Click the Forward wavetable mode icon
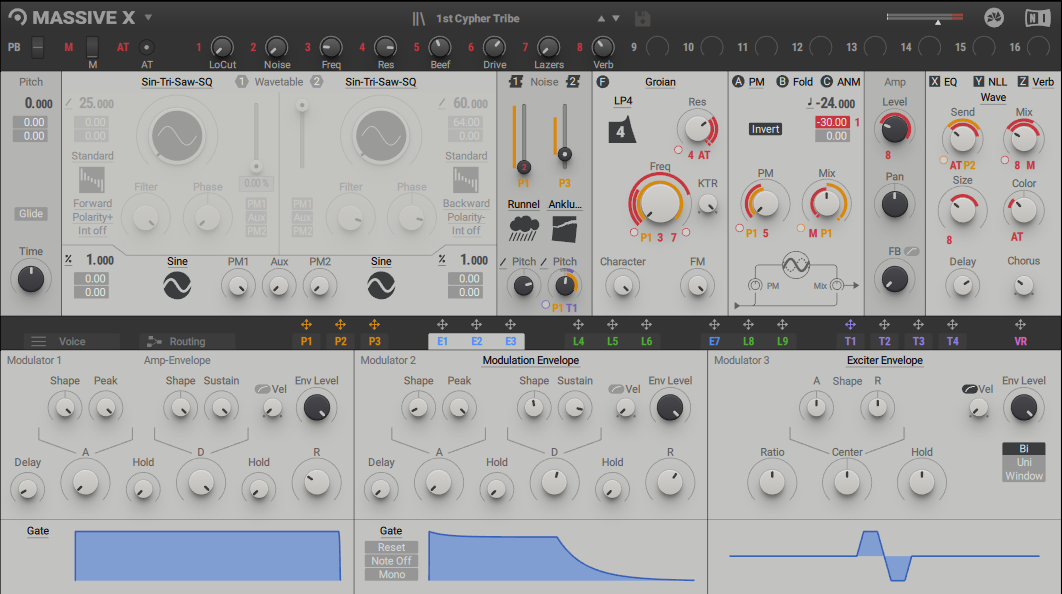 click(91, 181)
